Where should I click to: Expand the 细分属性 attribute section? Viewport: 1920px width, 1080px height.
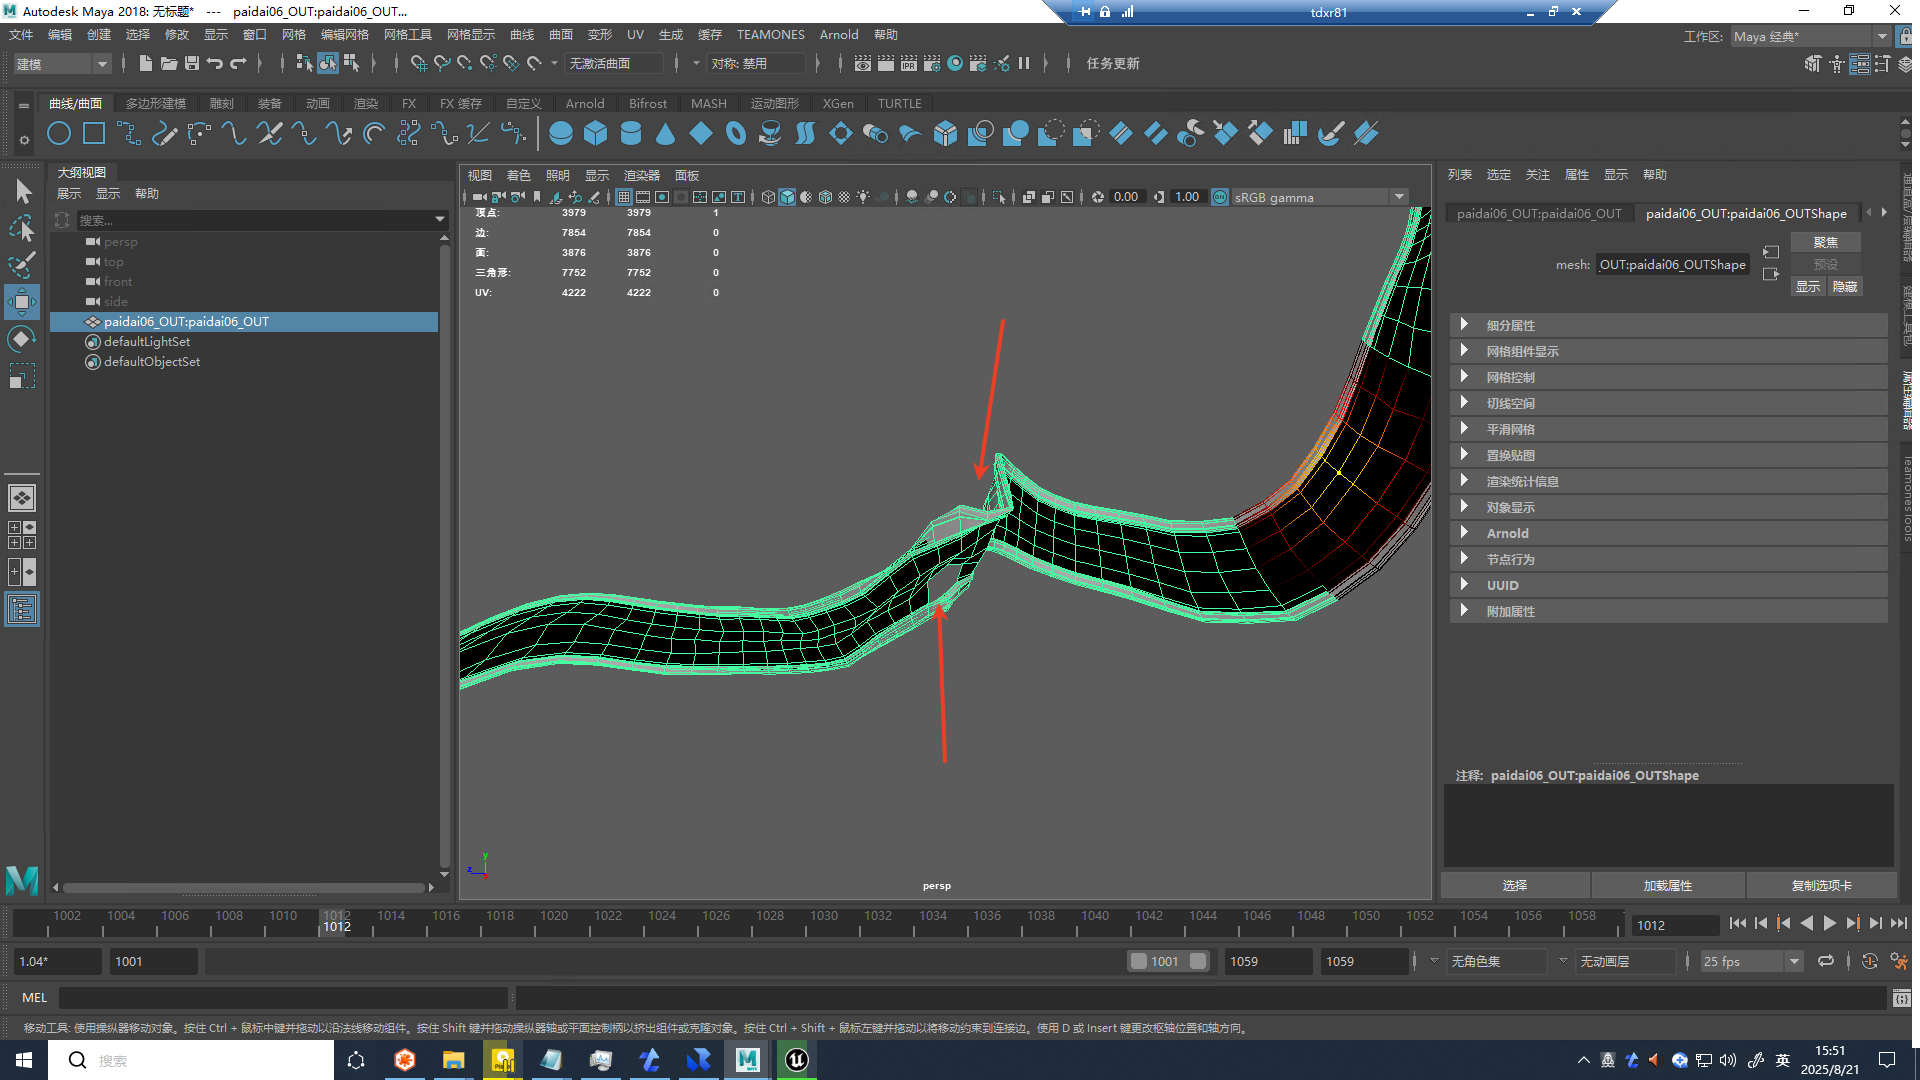(1510, 325)
